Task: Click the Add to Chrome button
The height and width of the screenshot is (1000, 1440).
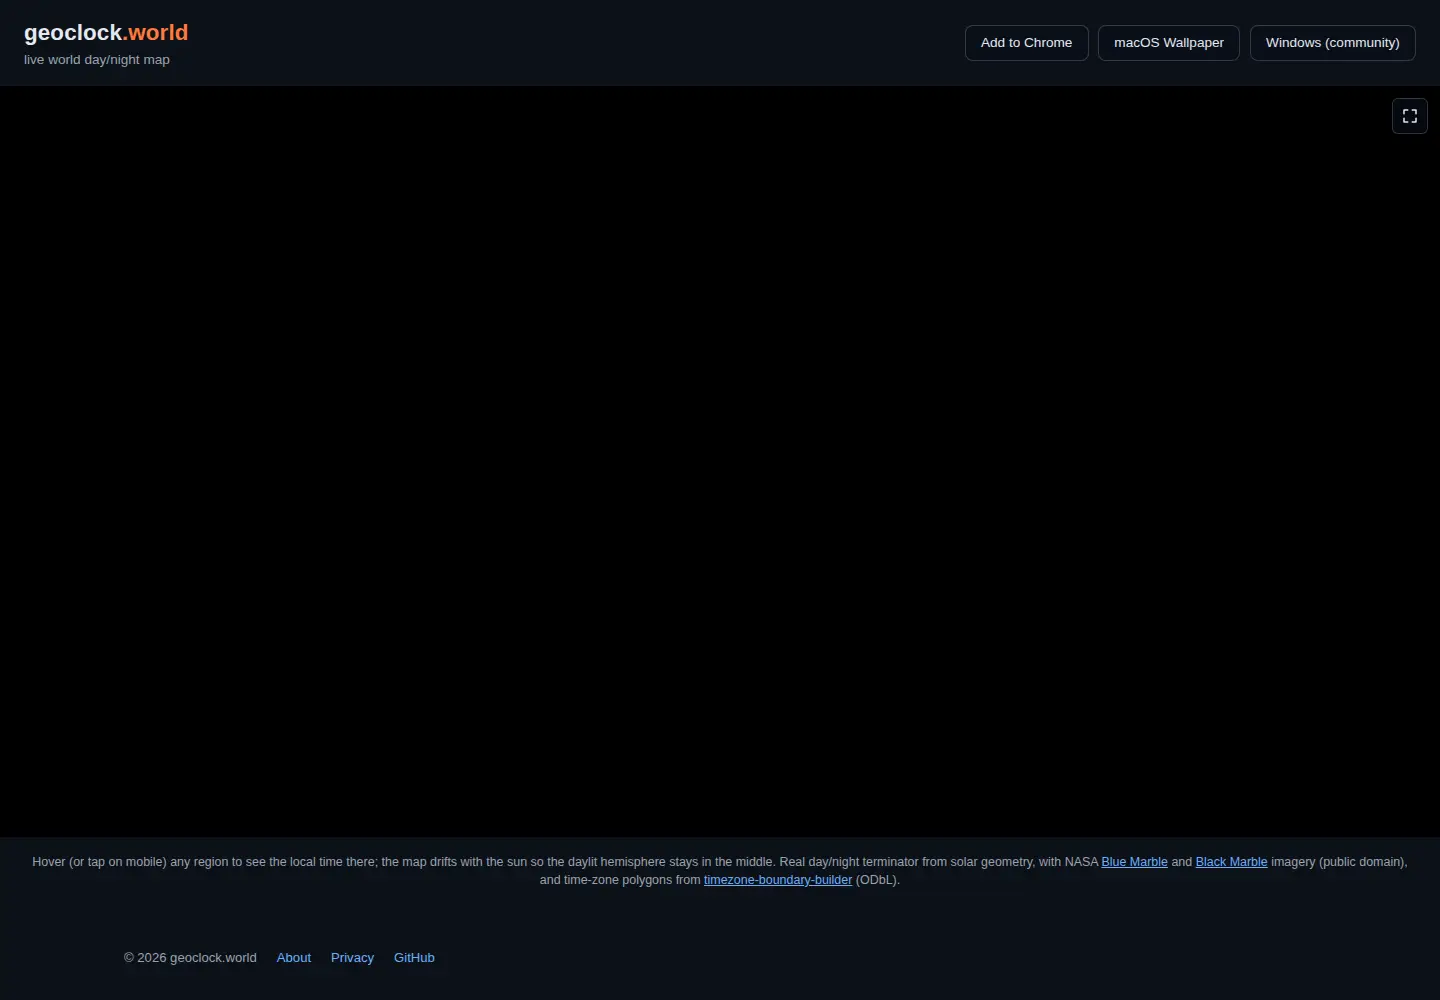Action: click(1026, 43)
